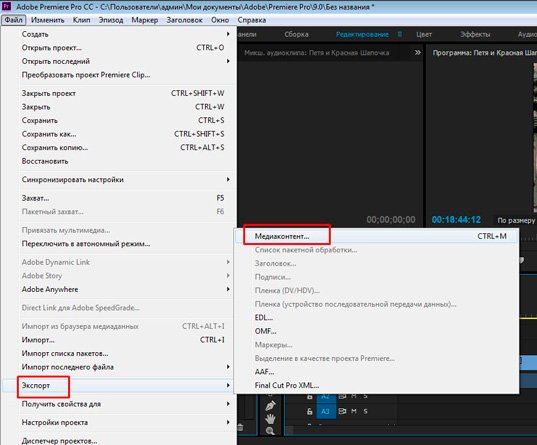Viewport: 537px width, 445px height.
Task: Choose Захват... (F5) menu item
Action: (119, 198)
